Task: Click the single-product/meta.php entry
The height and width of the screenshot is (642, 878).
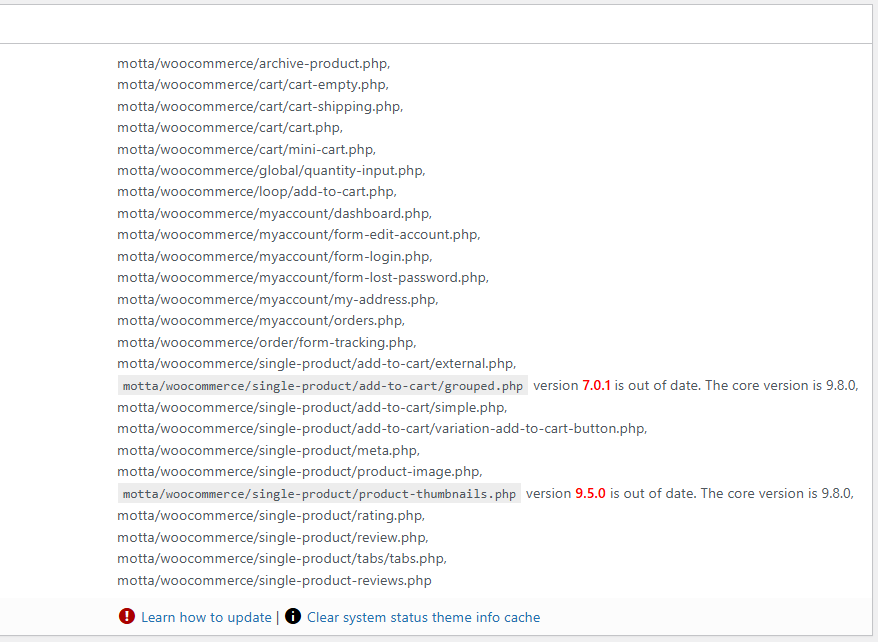Action: [x=269, y=451]
